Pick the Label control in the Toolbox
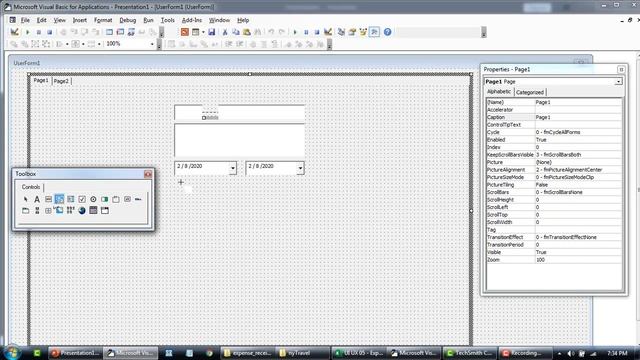The image size is (640, 360). pos(37,199)
